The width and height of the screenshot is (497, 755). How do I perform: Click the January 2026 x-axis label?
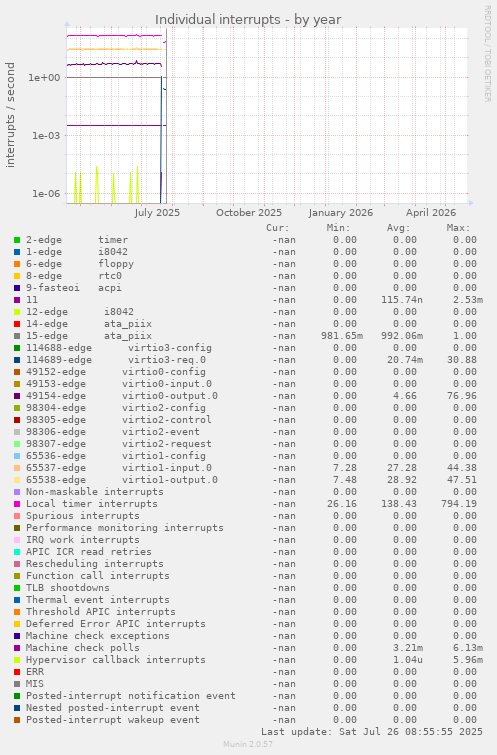click(340, 212)
